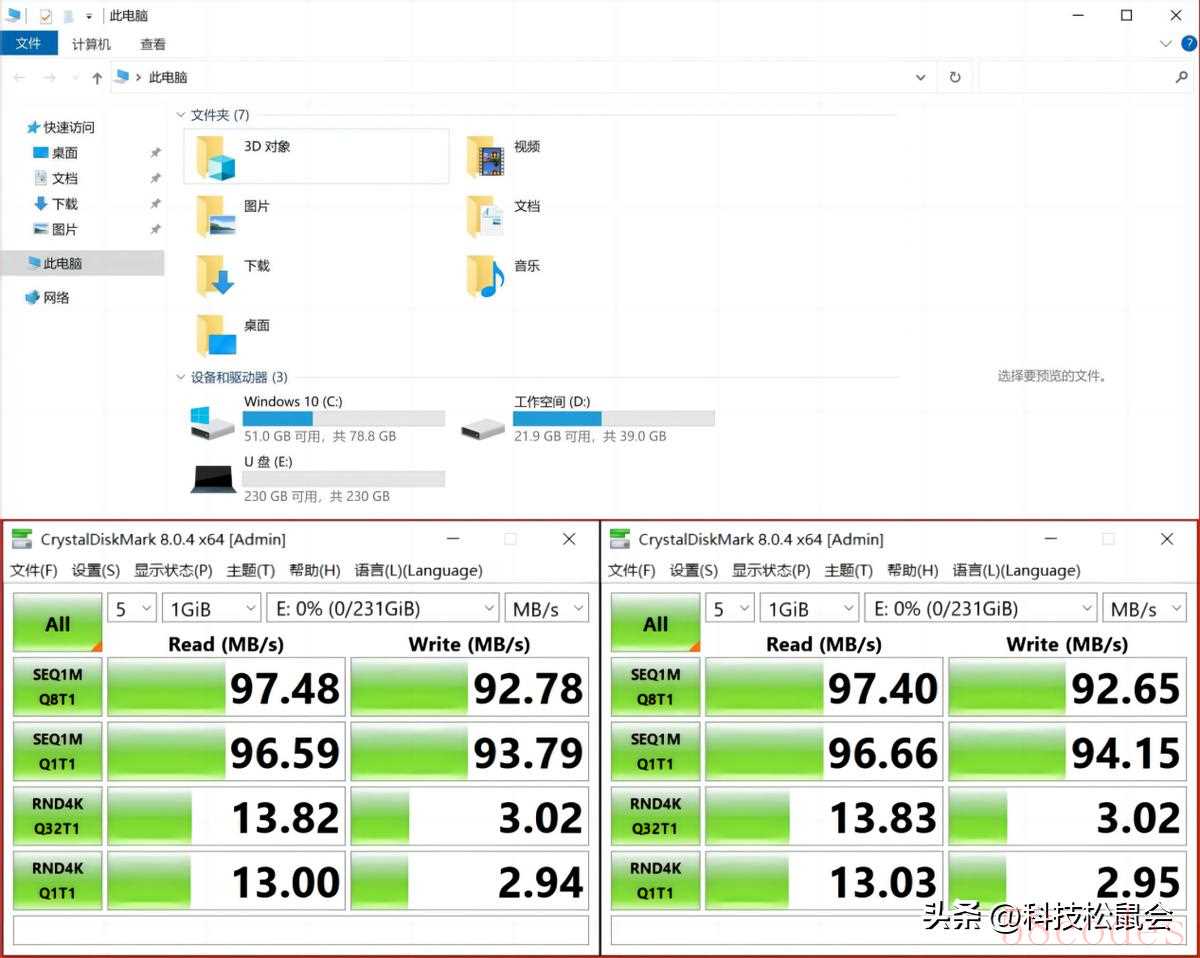Viewport: 1200px width, 958px height.
Task: Open the 文档 folder in main pane
Action: [x=503, y=215]
